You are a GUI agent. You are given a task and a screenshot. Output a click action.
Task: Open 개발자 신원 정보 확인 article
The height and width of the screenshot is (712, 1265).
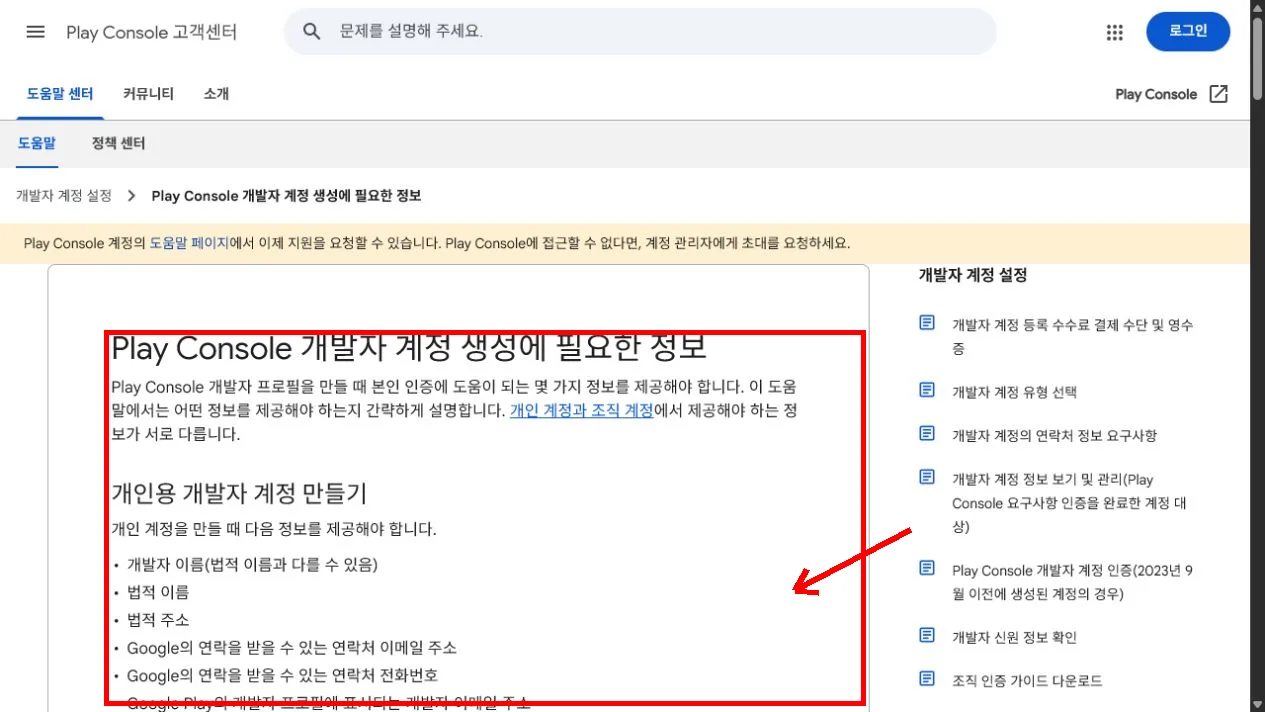(x=1014, y=638)
